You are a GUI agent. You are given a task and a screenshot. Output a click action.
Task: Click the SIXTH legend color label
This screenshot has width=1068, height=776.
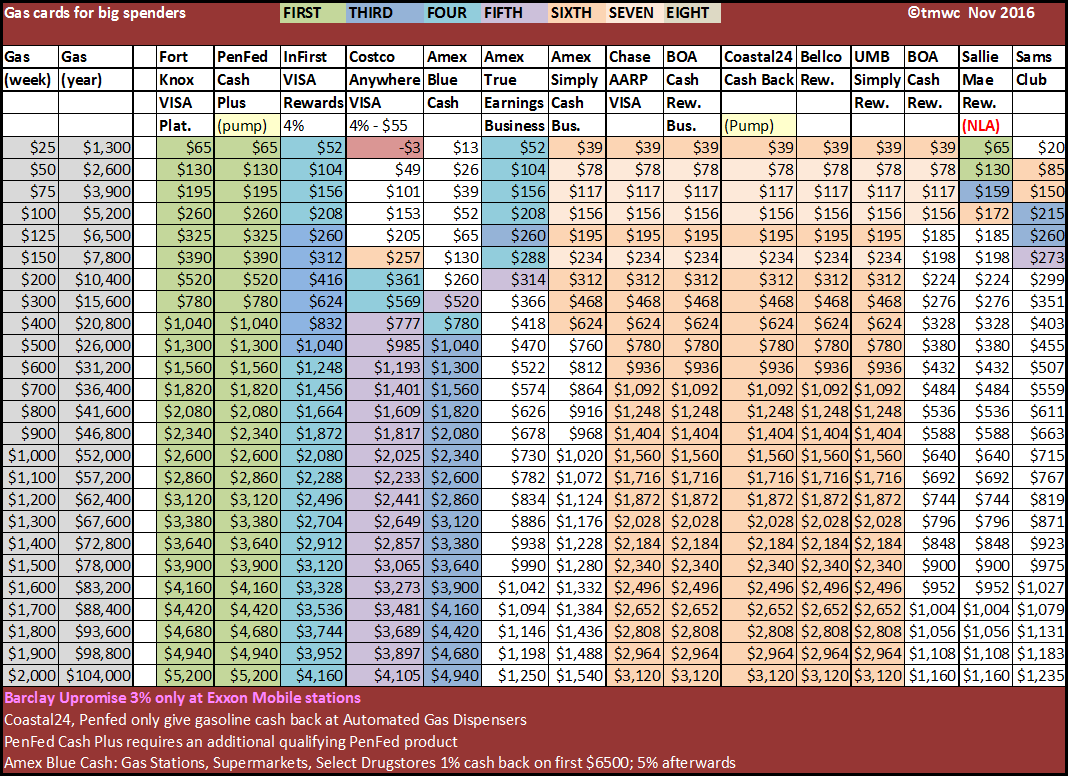click(581, 13)
